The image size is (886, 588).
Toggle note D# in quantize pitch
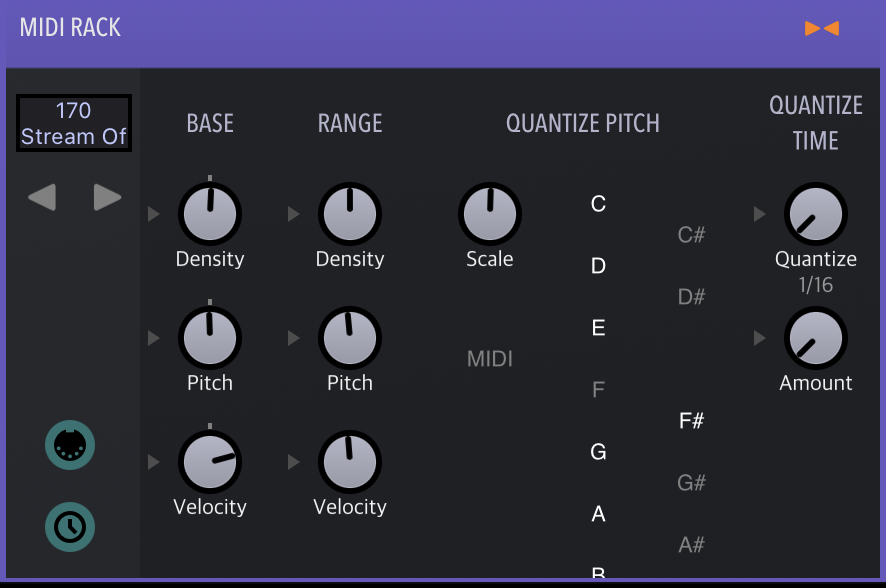(692, 297)
